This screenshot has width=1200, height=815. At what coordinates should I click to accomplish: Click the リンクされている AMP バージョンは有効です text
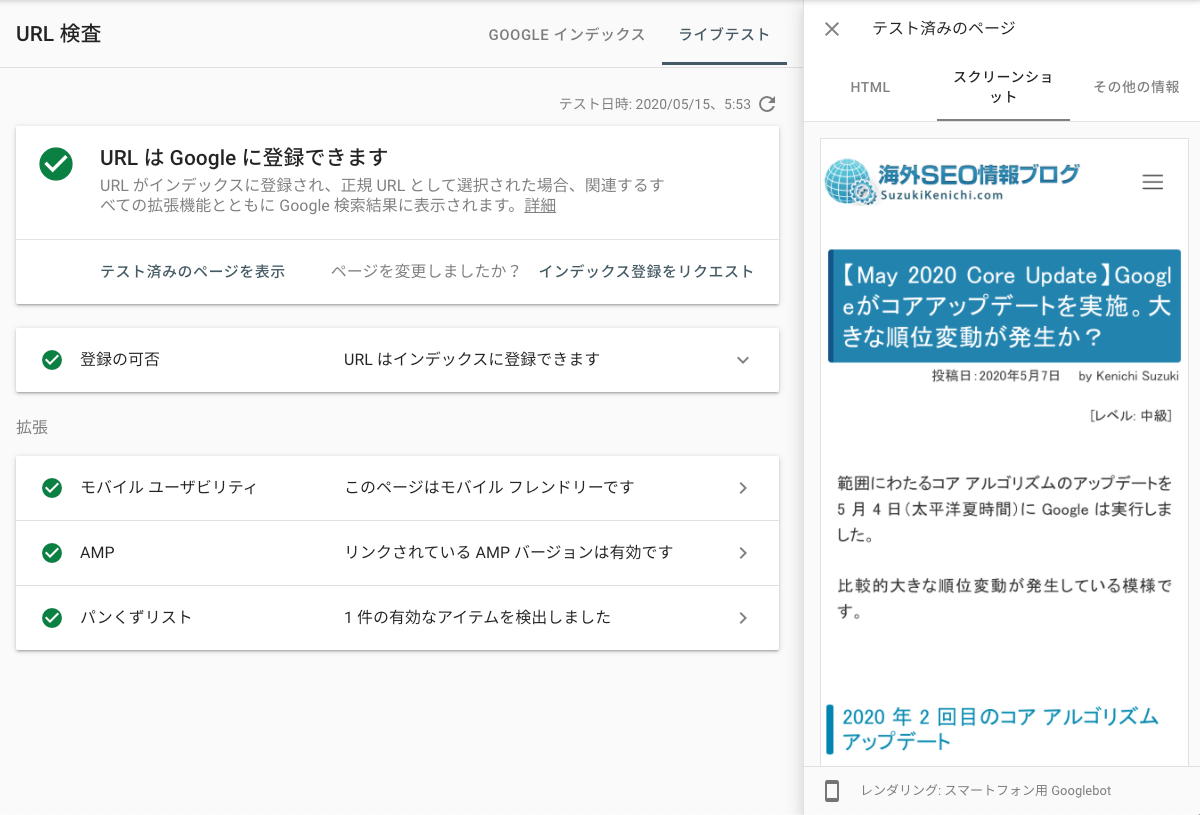pyautogui.click(x=508, y=553)
